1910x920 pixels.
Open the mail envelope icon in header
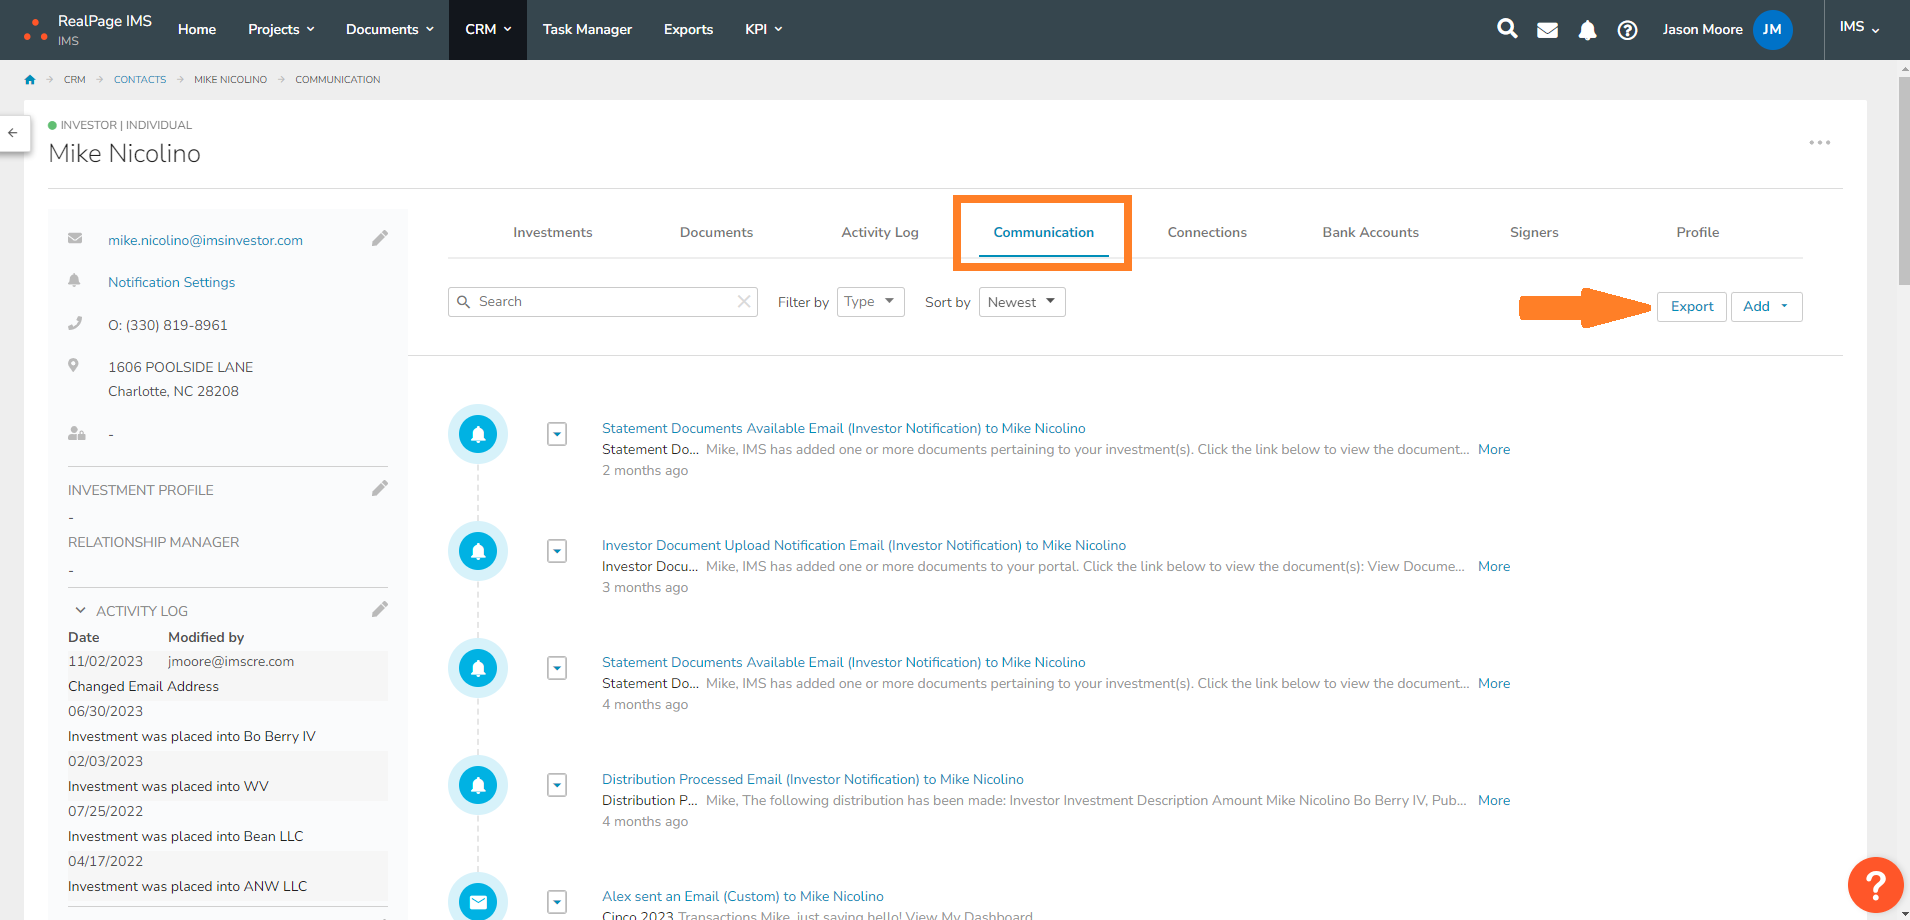pyautogui.click(x=1547, y=30)
